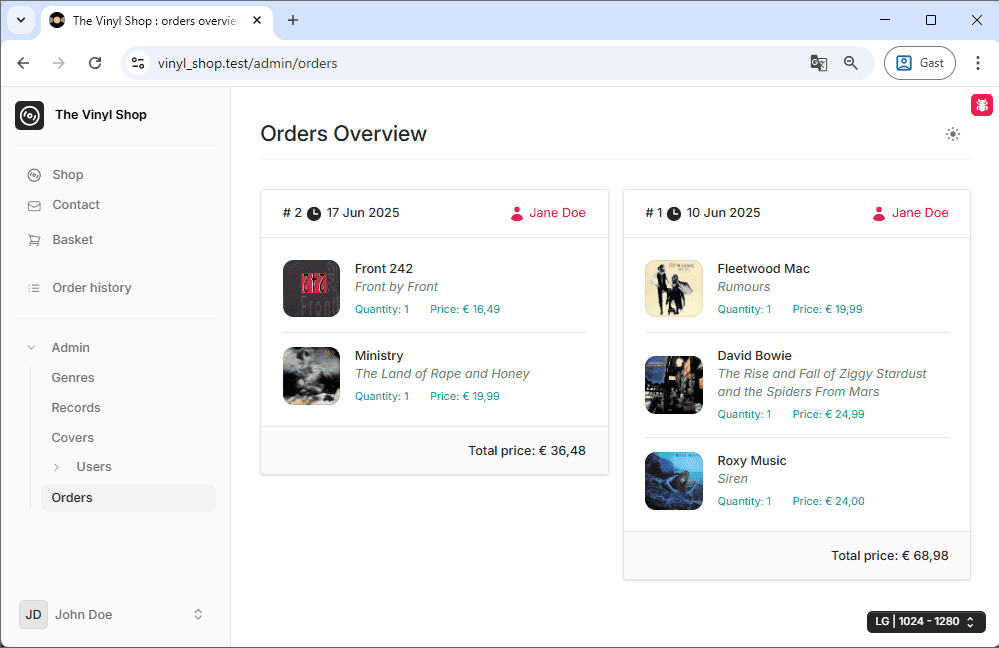
Task: Click the JD avatar badge
Action: click(33, 615)
